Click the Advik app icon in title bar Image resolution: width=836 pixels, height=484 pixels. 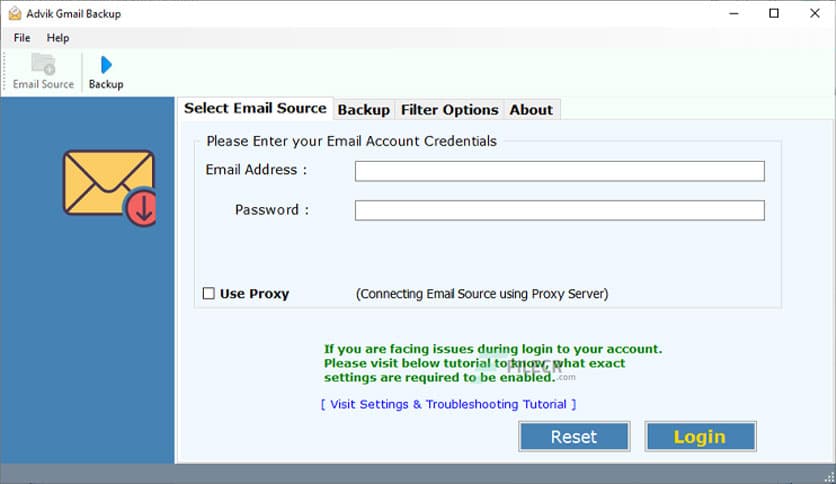tap(14, 13)
